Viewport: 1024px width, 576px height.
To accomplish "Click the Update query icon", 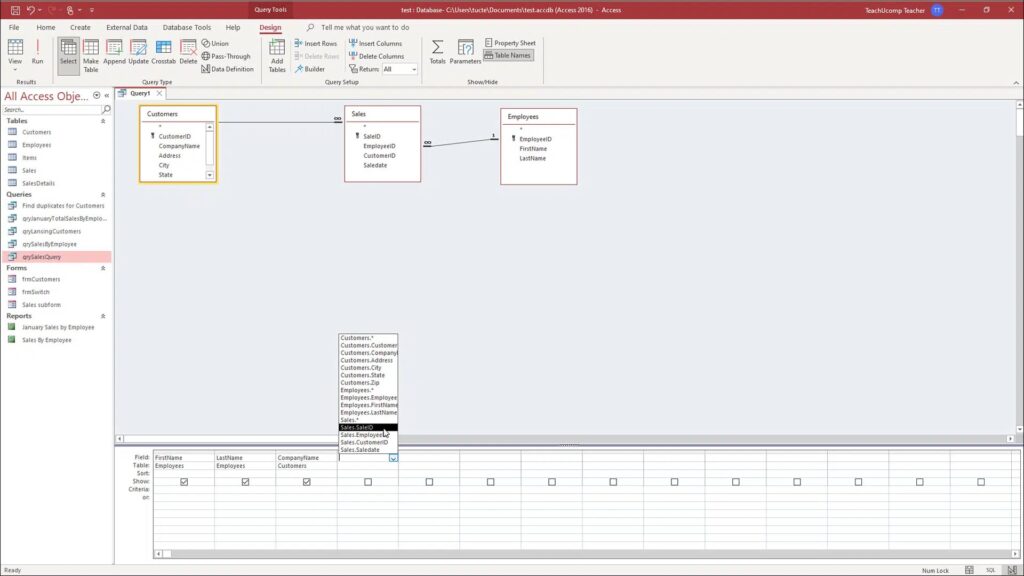I will 138,51.
